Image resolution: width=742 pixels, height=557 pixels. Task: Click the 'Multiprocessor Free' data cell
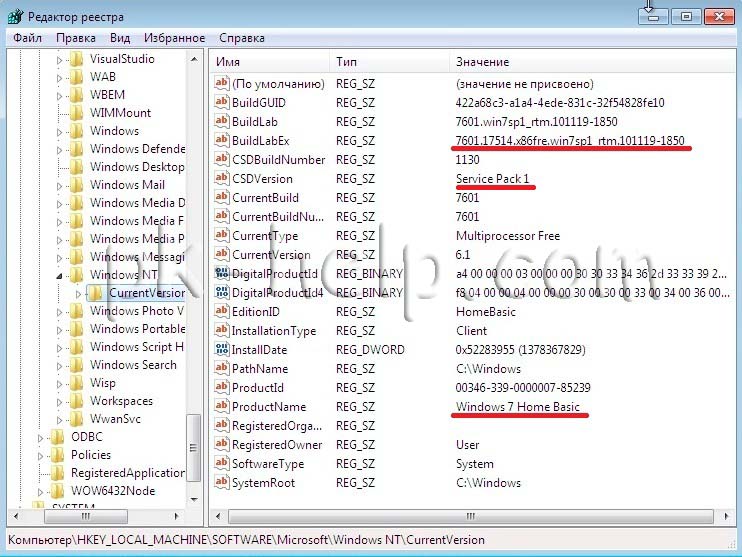click(508, 236)
